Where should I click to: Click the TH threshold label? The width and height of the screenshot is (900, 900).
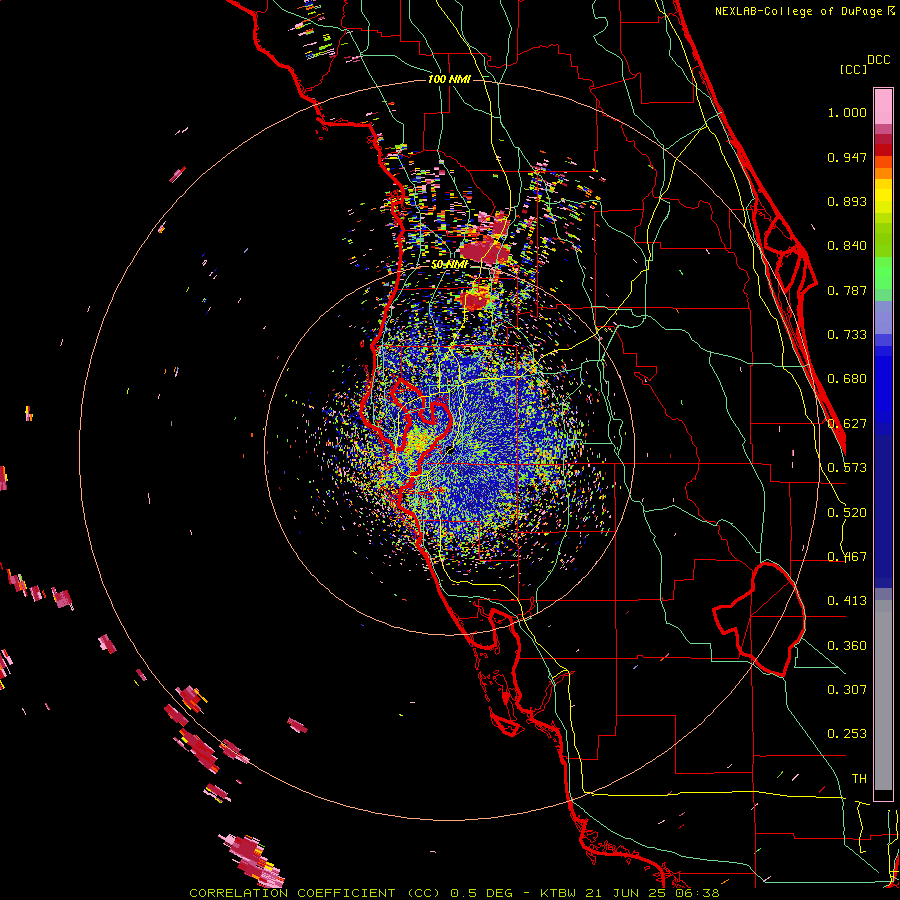coord(859,779)
